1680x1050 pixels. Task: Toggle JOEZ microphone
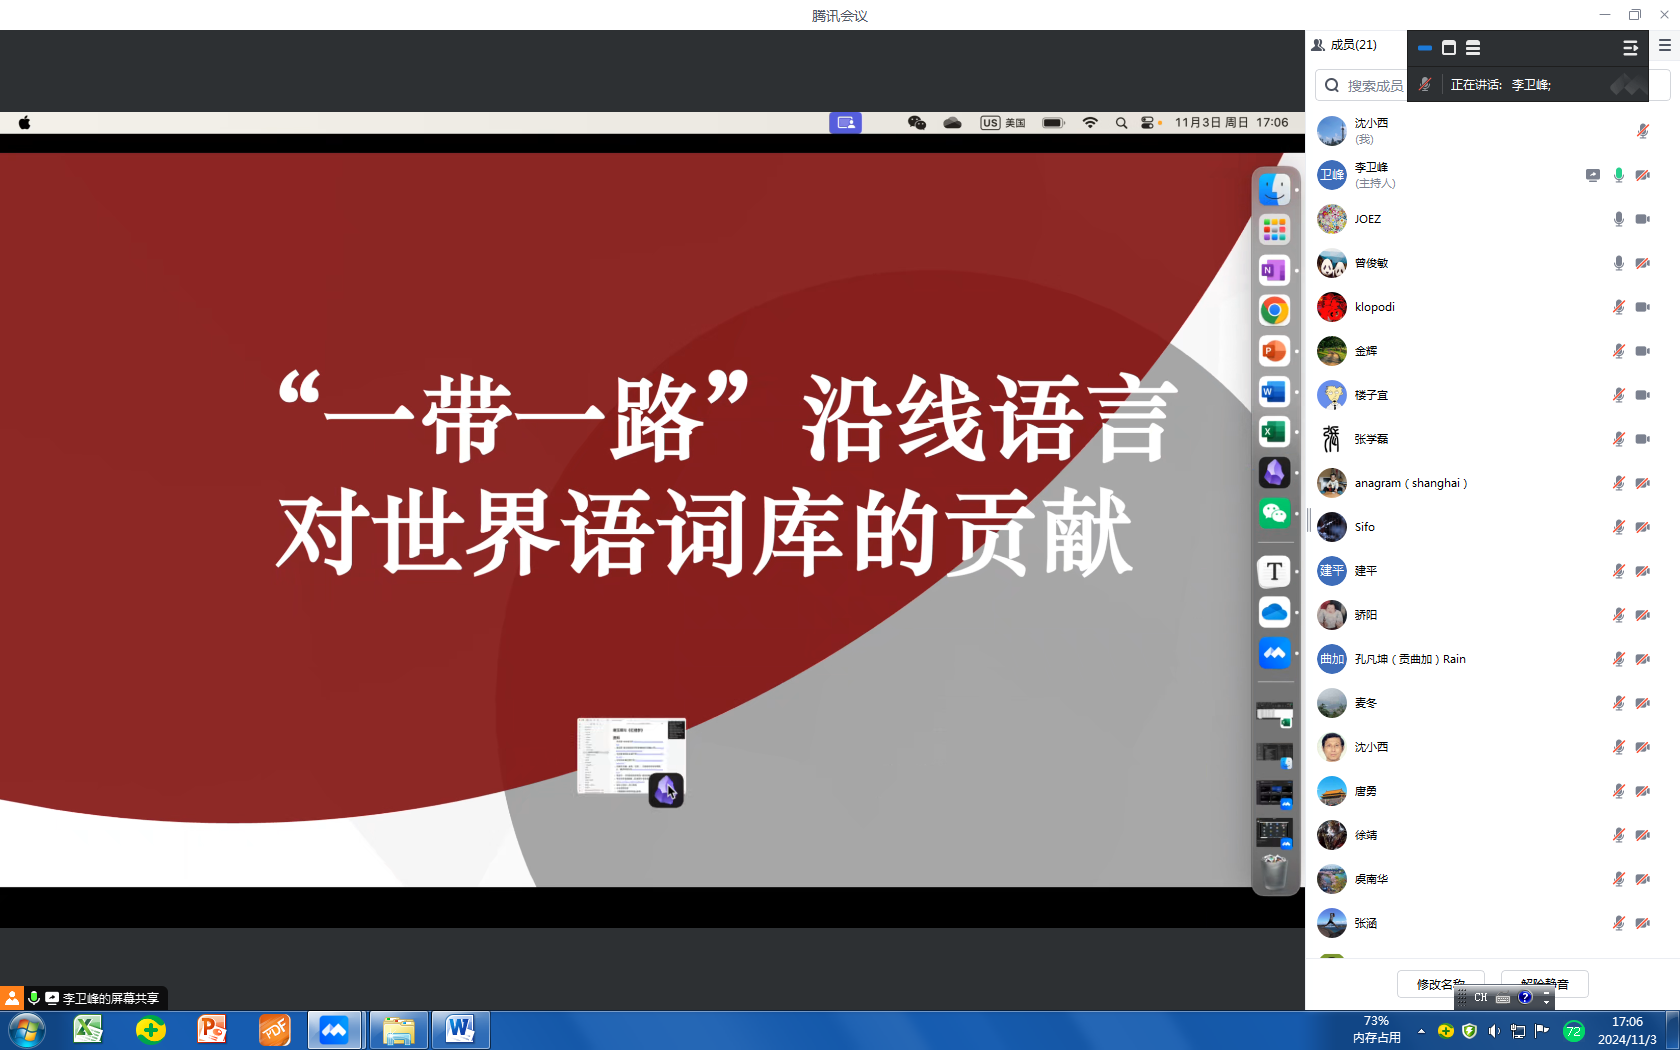[1619, 219]
